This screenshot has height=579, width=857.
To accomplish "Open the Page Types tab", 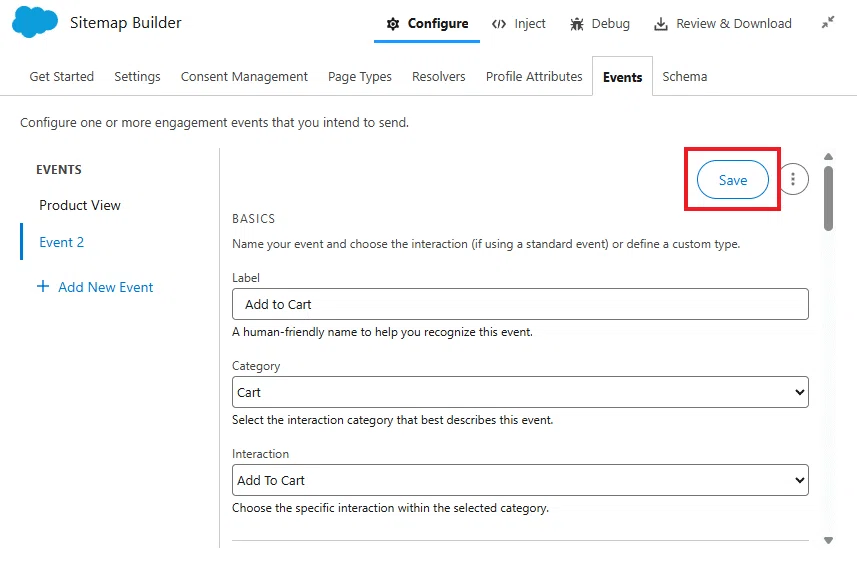I will [x=360, y=77].
